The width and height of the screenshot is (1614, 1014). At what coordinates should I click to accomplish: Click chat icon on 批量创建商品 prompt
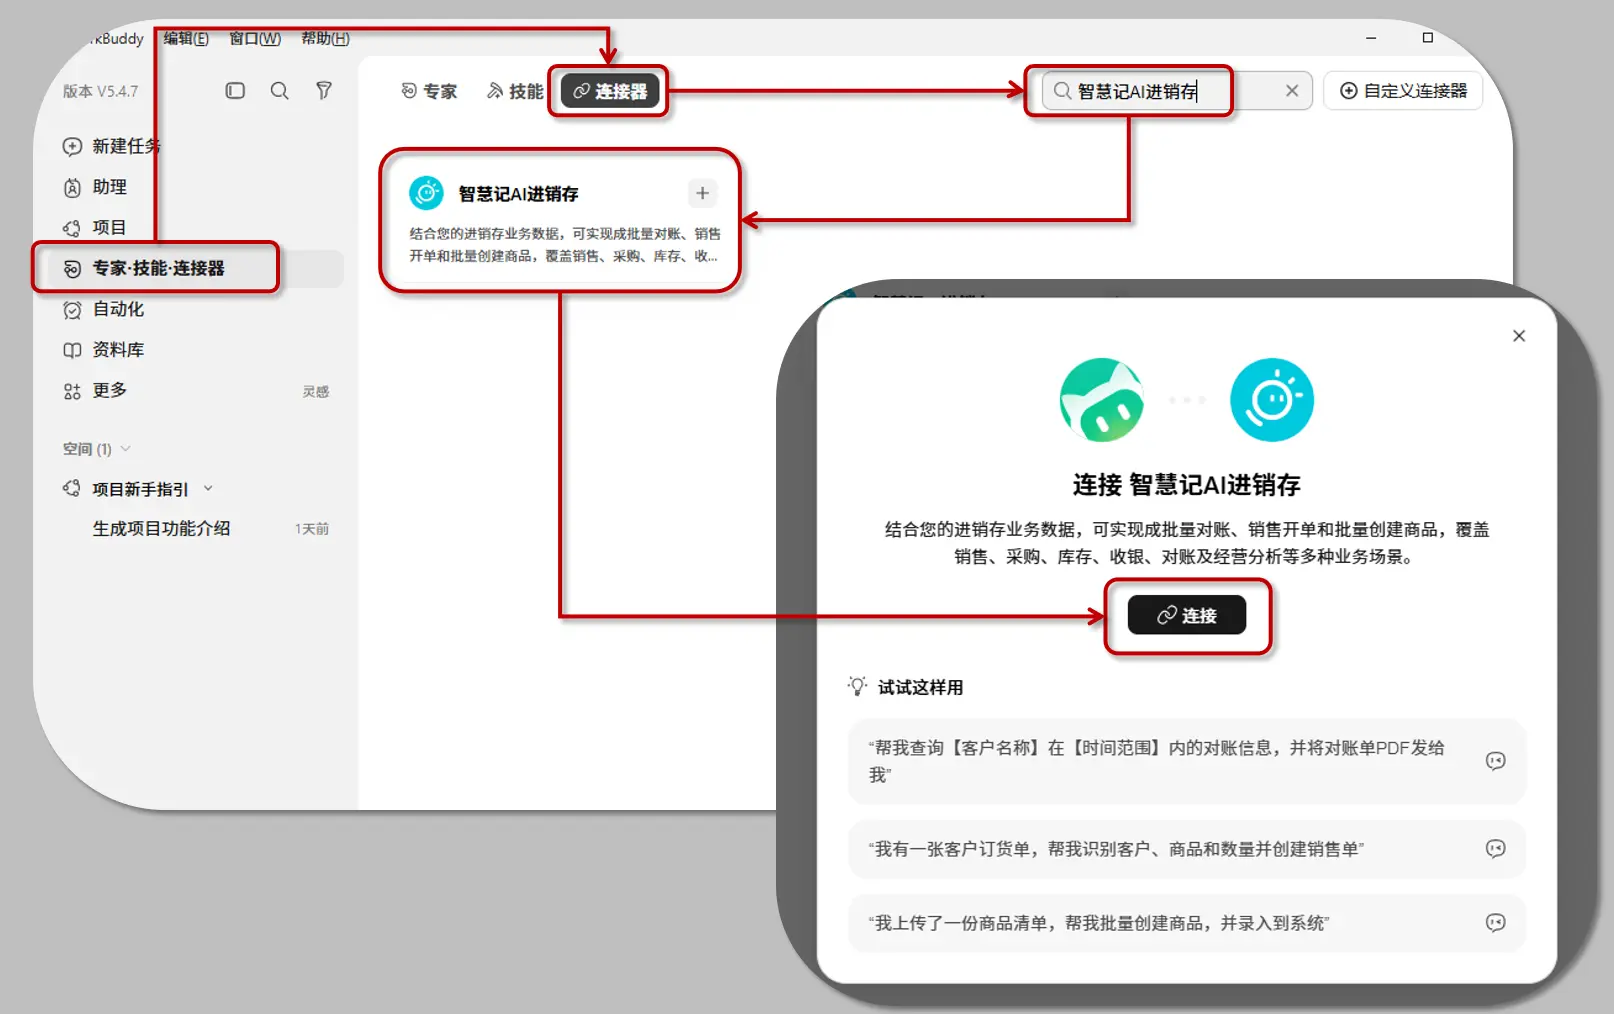(x=1495, y=923)
